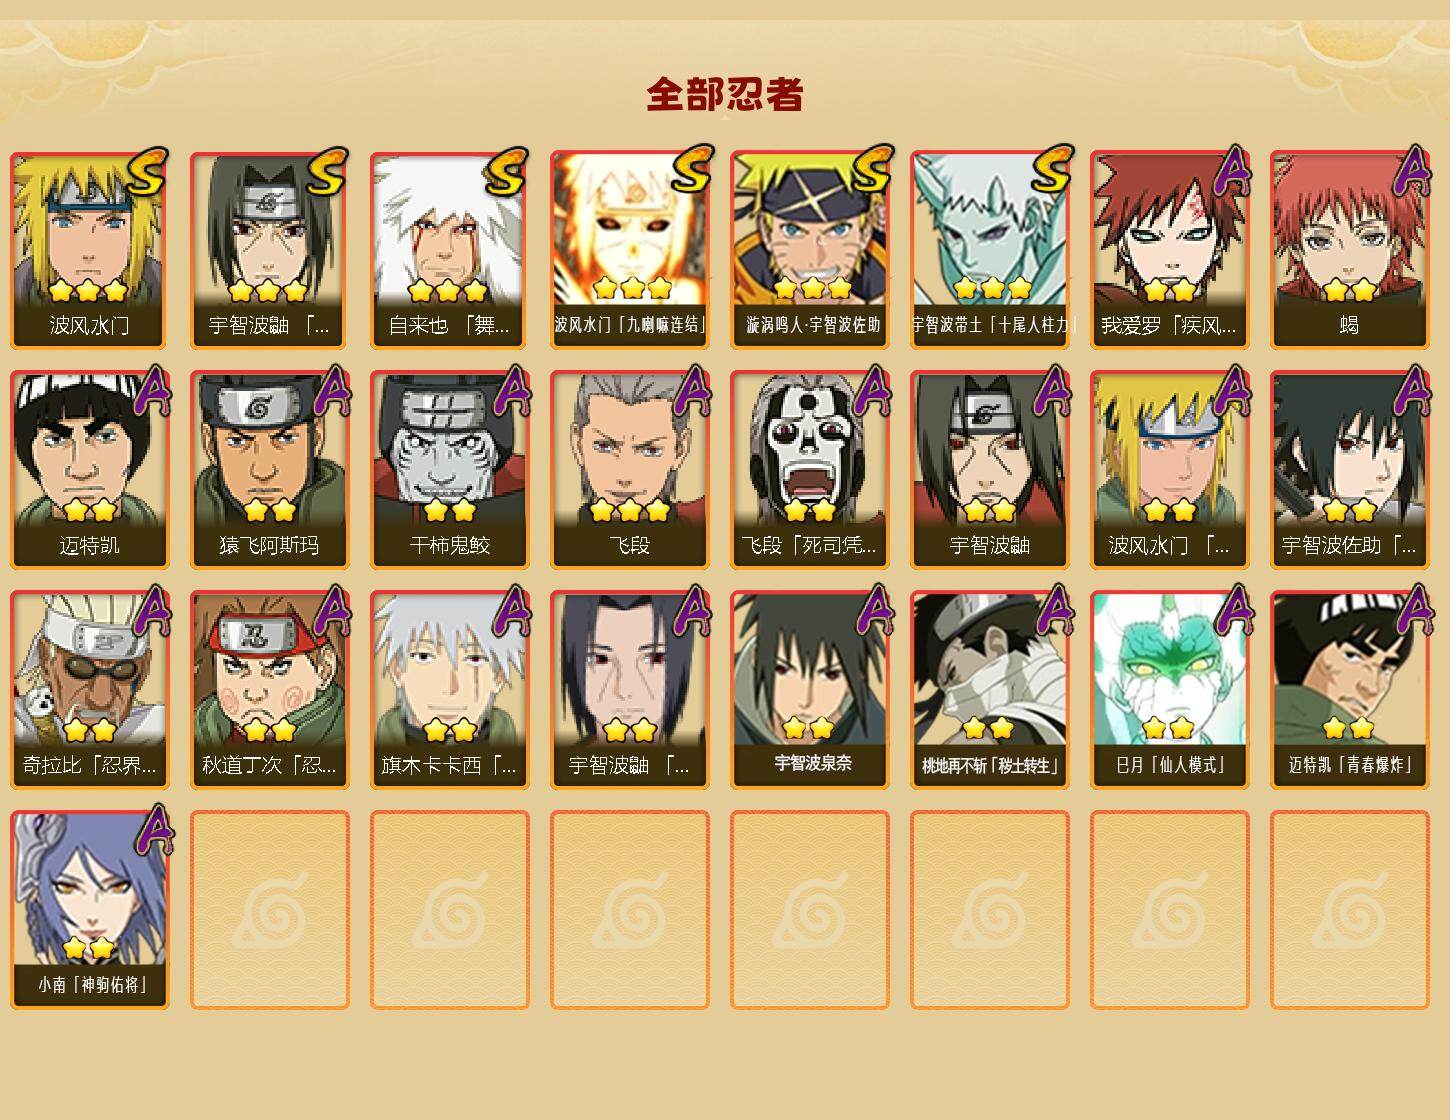The image size is (1450, 1120).
Task: Click first empty ninja slot beside 小南
Action: point(270,910)
